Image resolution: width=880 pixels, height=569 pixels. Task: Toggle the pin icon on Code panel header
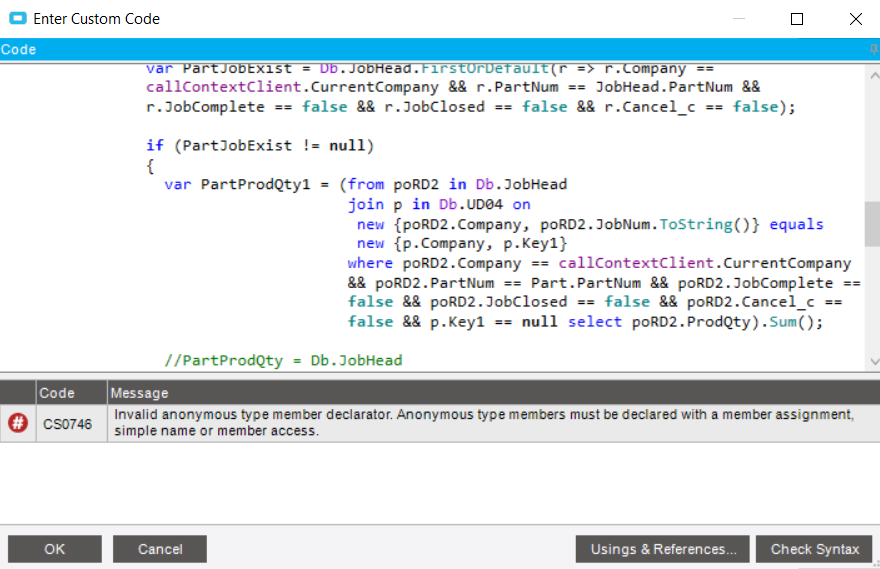[874, 49]
